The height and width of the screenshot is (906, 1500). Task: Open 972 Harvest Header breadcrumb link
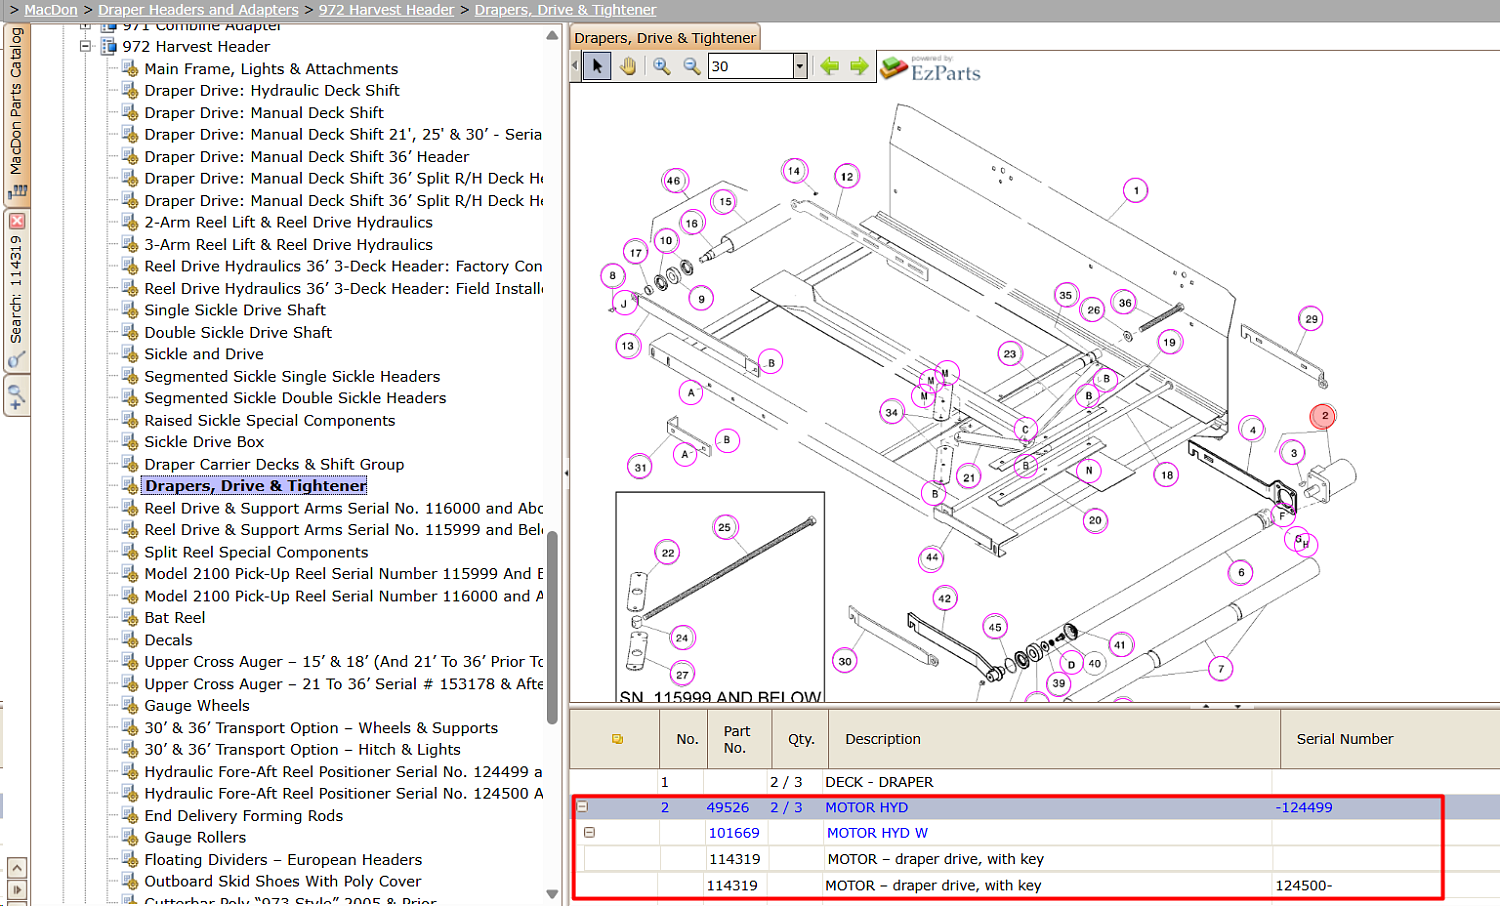pos(386,10)
